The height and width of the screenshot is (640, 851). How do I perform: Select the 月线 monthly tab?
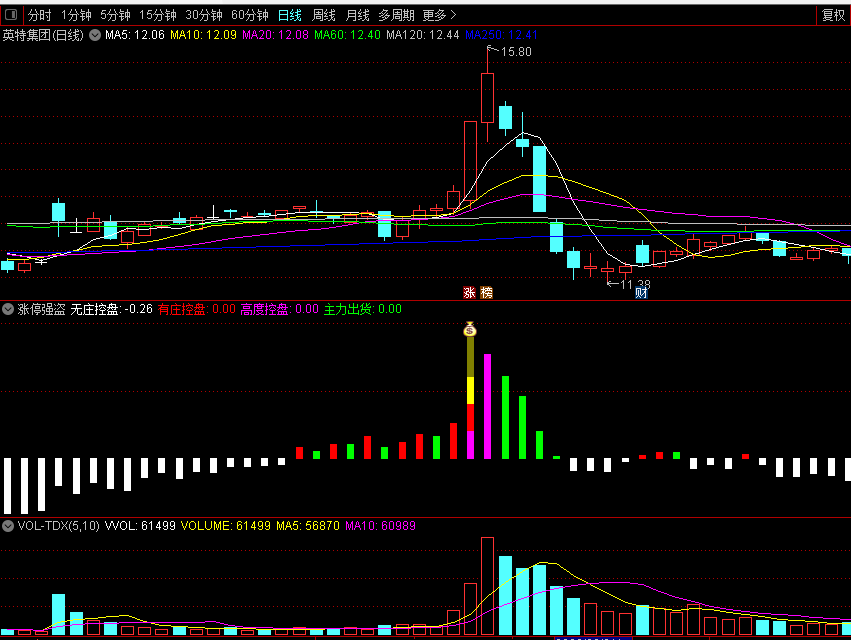[358, 15]
